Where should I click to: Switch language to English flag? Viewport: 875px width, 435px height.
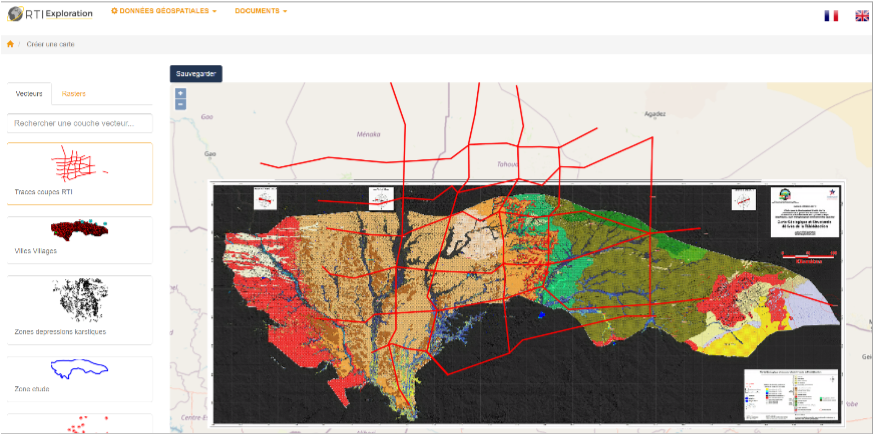[x=862, y=16]
